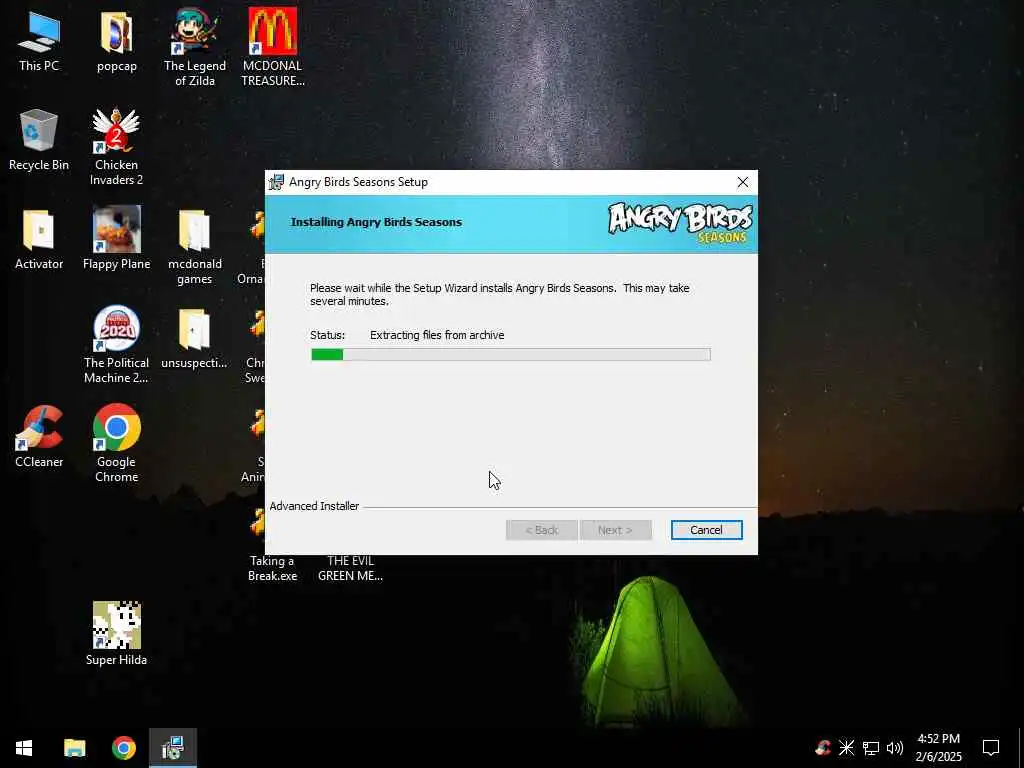Click the 'Angry Birds Seasons Setup' title text
Image resolution: width=1024 pixels, height=768 pixels.
pos(359,182)
